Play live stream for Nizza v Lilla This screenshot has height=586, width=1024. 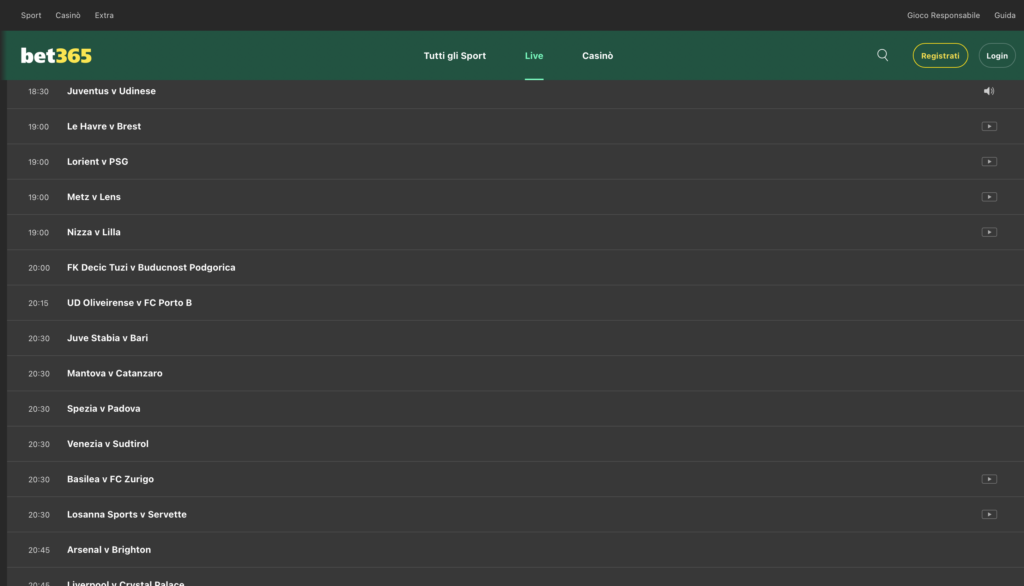(988, 232)
